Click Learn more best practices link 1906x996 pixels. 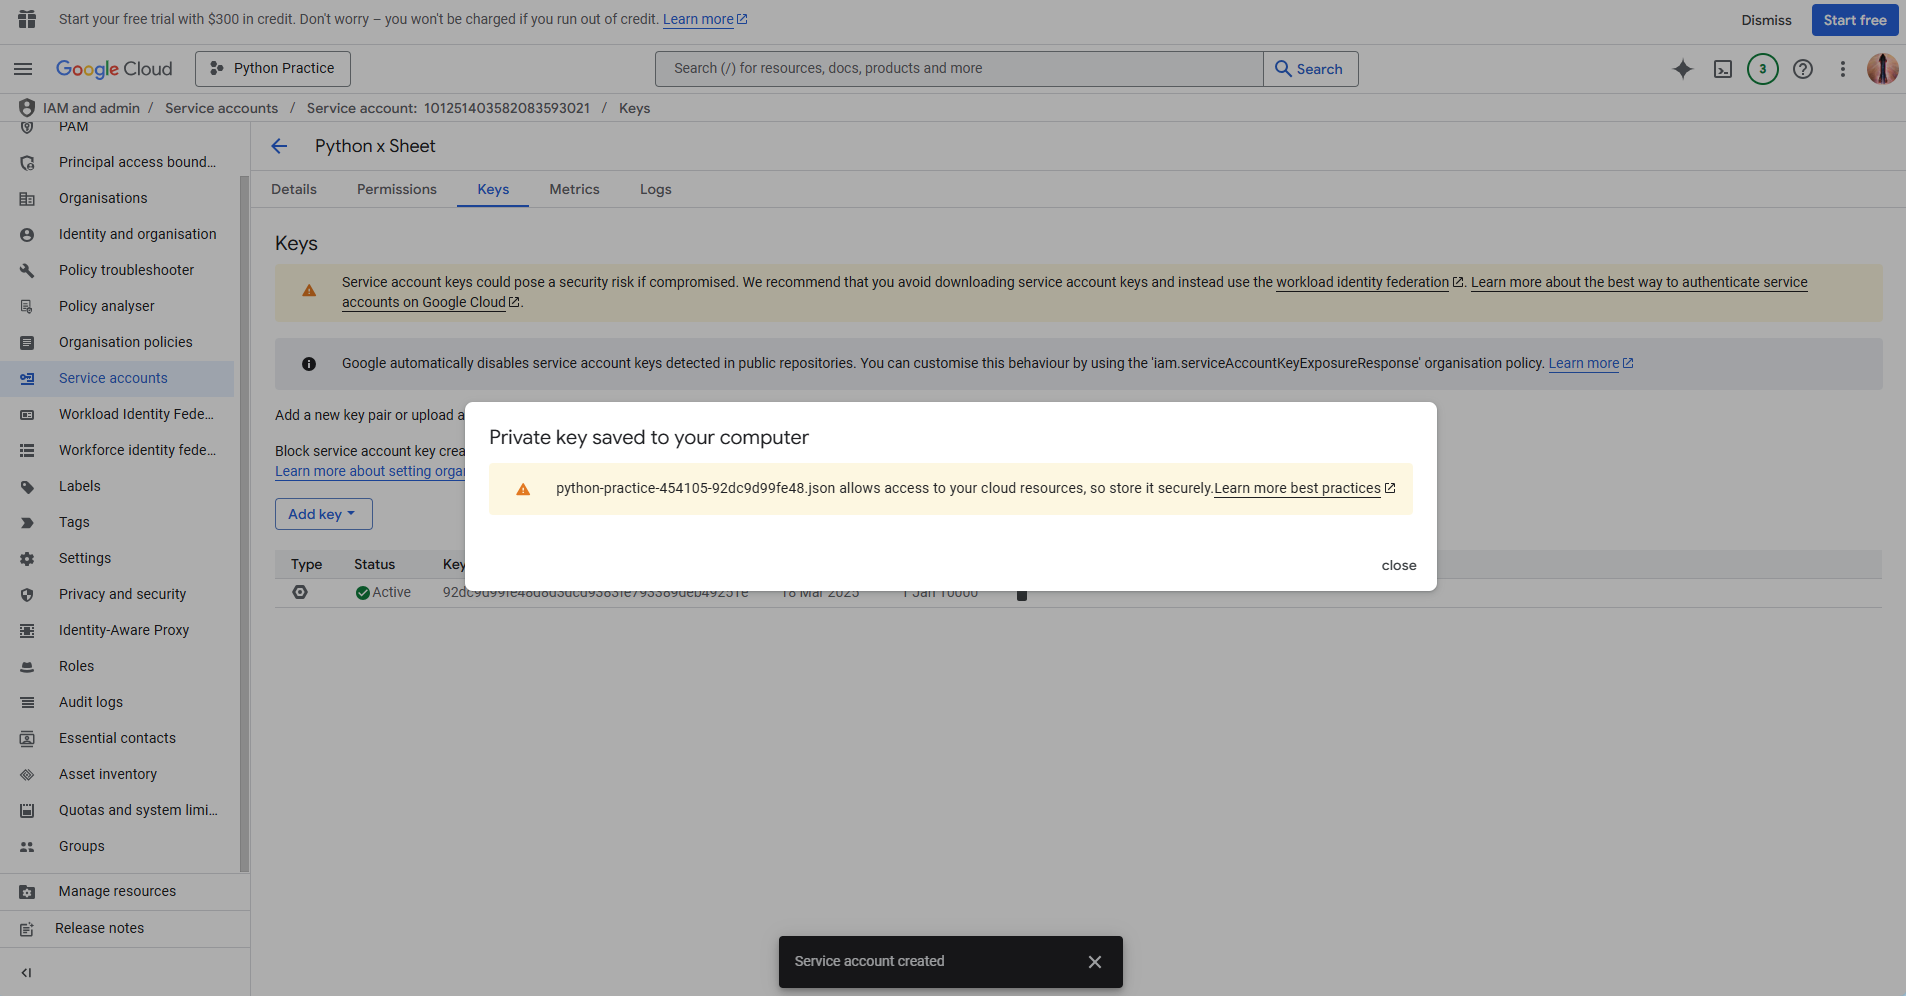click(1304, 488)
